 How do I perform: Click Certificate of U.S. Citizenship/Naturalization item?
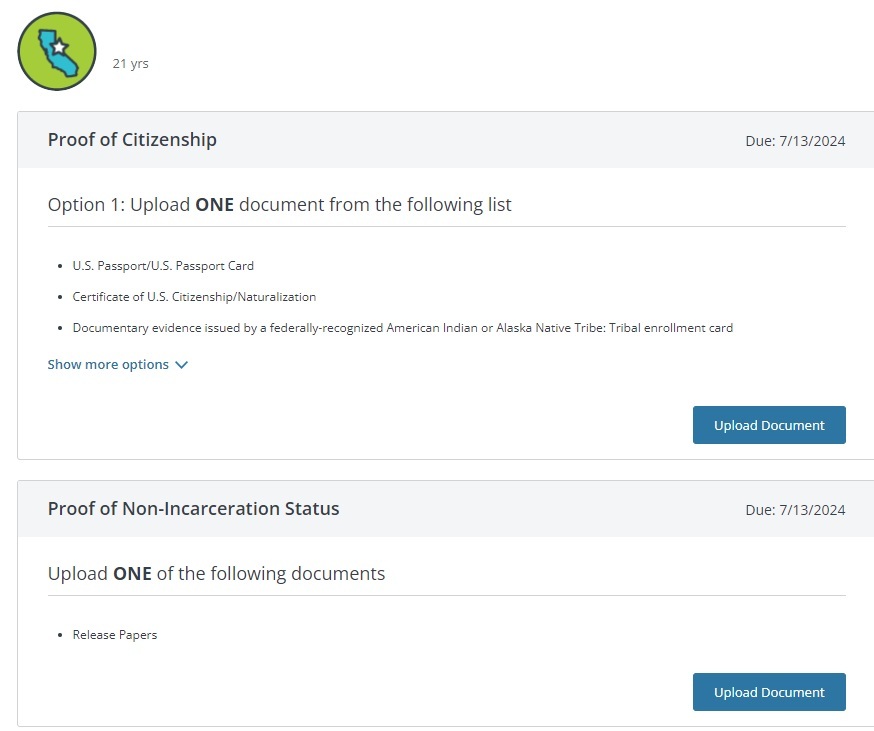click(x=194, y=297)
